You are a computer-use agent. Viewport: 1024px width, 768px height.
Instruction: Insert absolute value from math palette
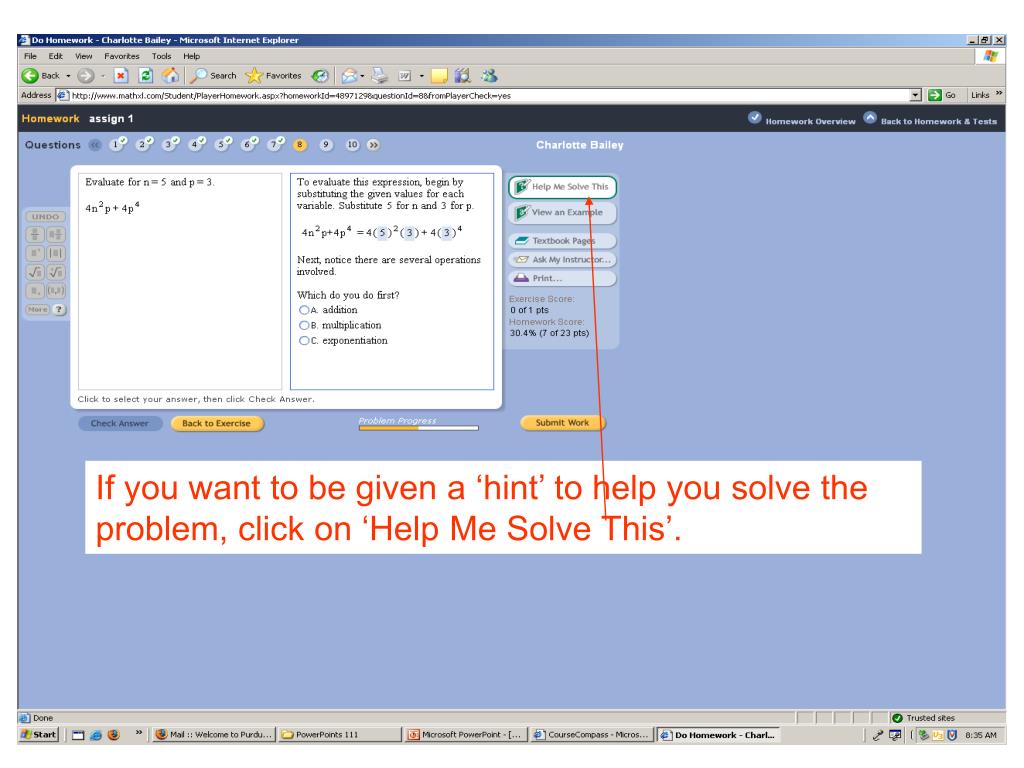coord(56,253)
